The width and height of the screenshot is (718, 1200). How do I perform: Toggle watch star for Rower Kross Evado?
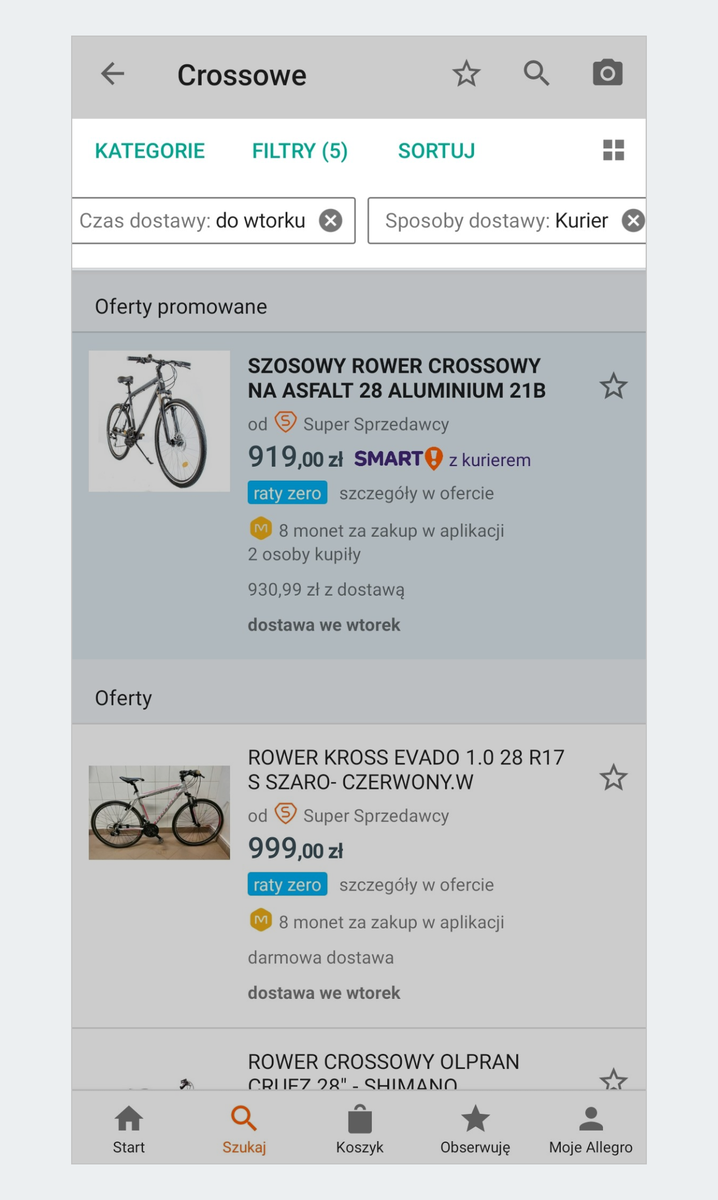pyautogui.click(x=613, y=777)
